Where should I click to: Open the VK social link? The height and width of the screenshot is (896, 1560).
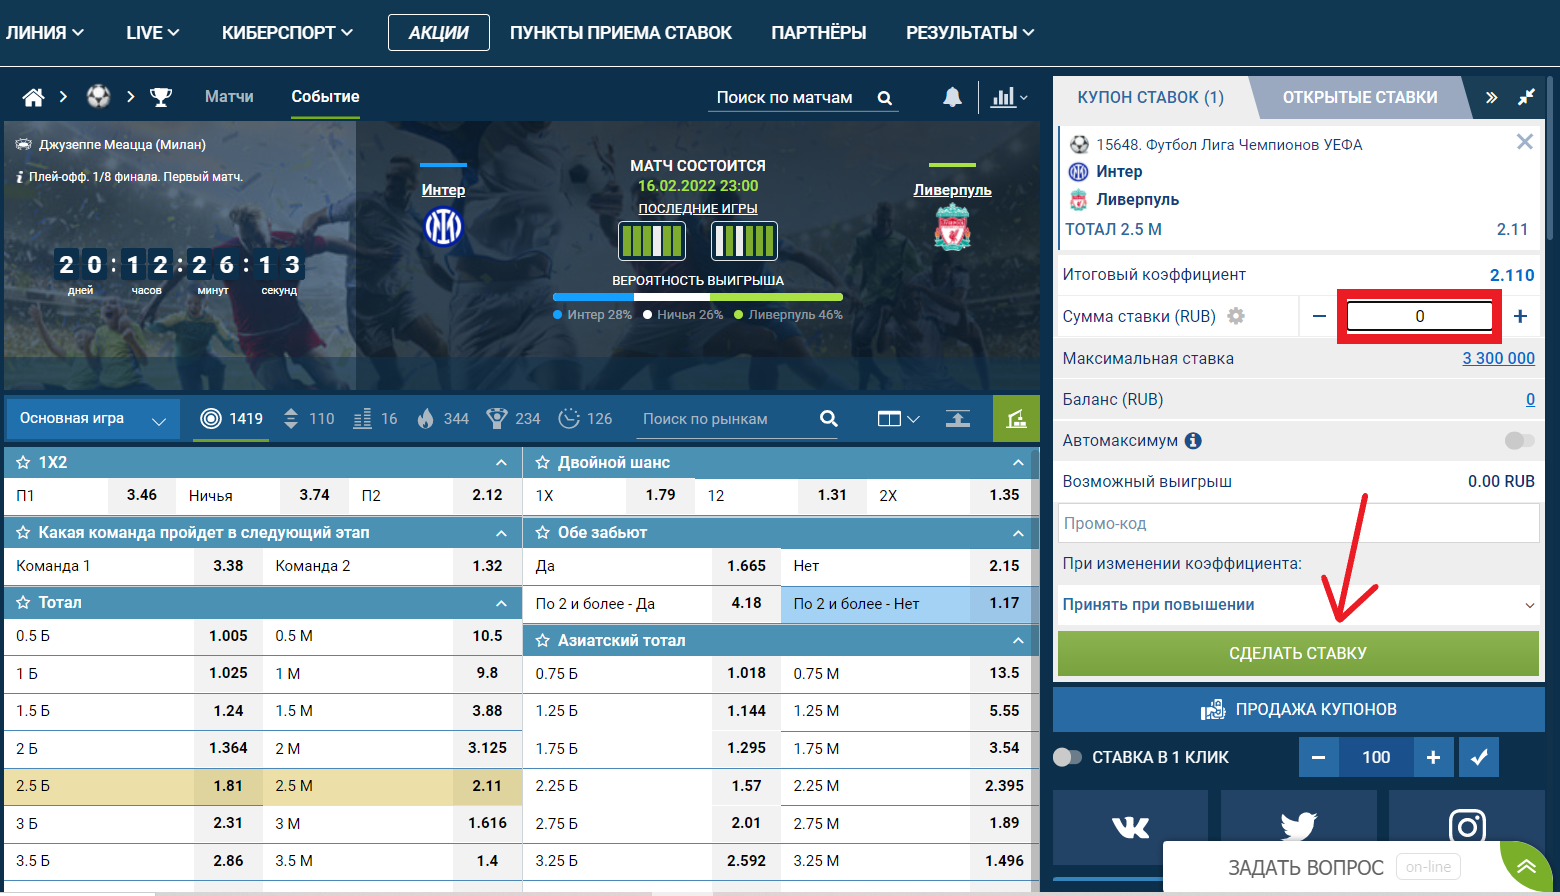point(1130,827)
